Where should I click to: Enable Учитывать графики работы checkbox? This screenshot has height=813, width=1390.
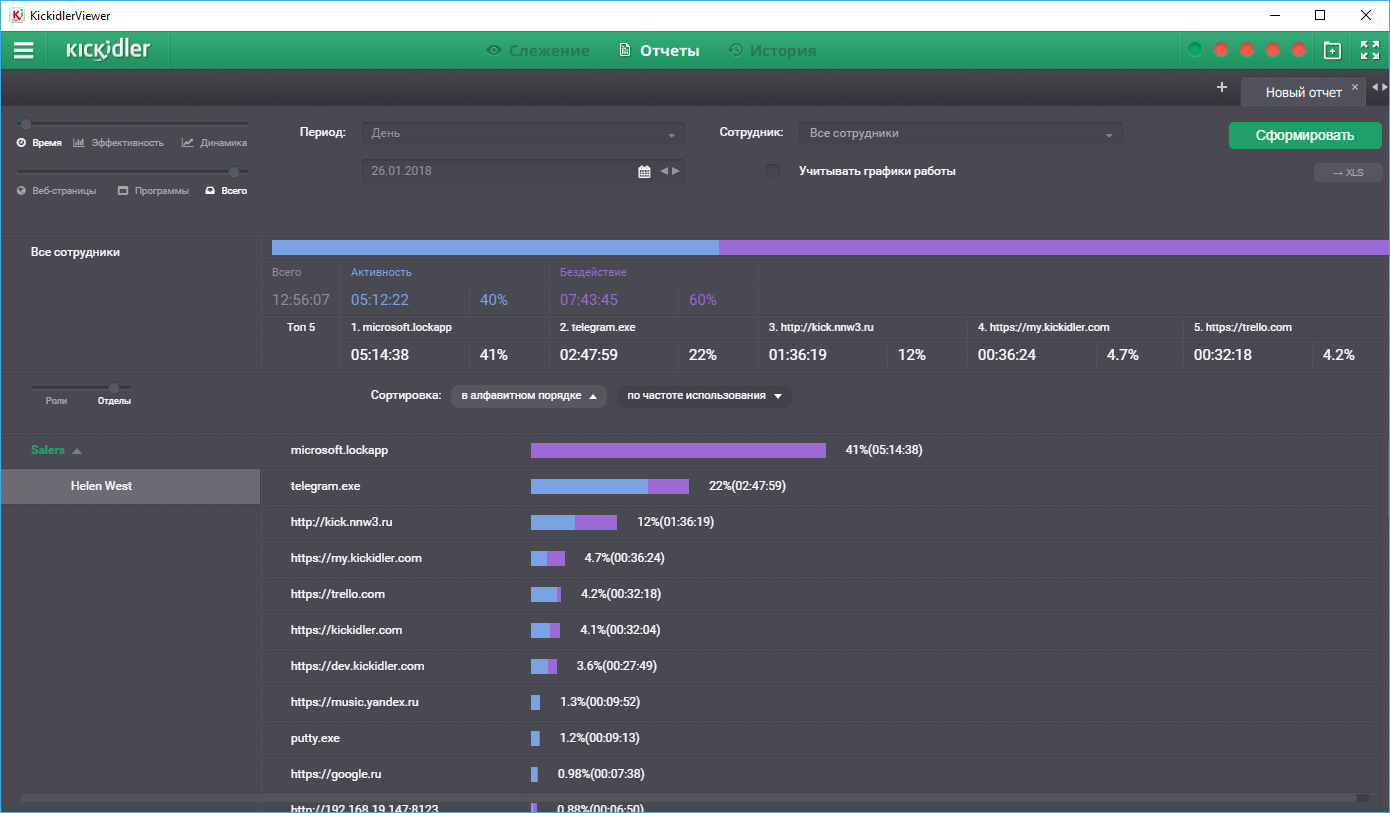[x=773, y=171]
